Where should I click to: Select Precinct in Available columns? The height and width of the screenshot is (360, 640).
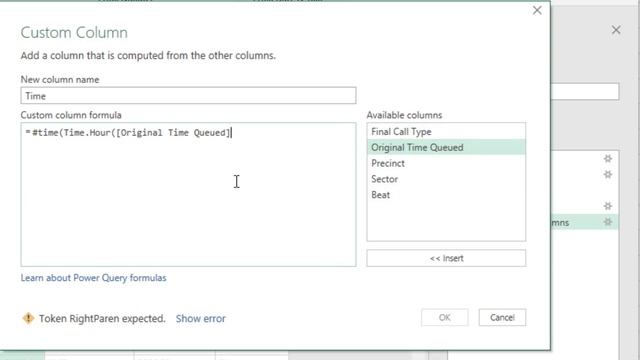(446, 163)
